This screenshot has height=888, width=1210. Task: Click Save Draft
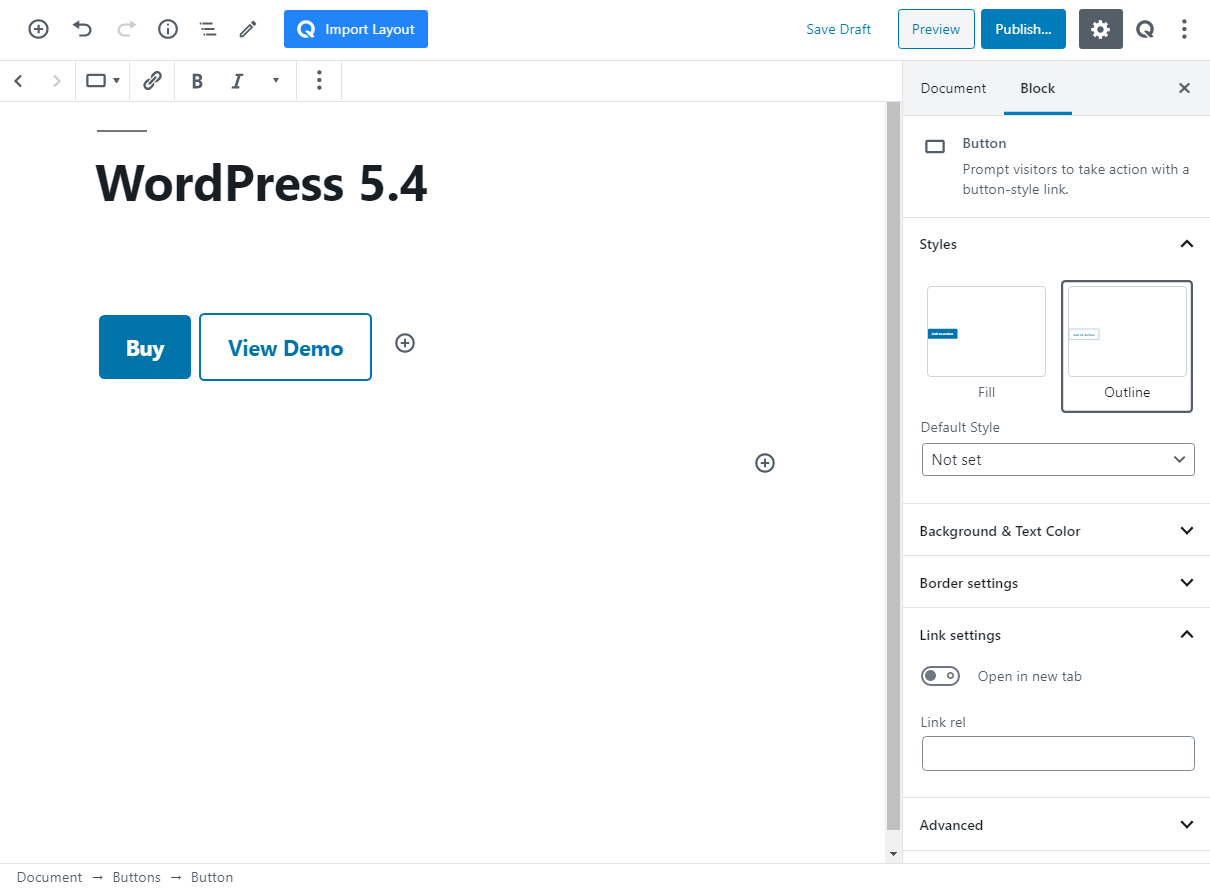point(838,29)
